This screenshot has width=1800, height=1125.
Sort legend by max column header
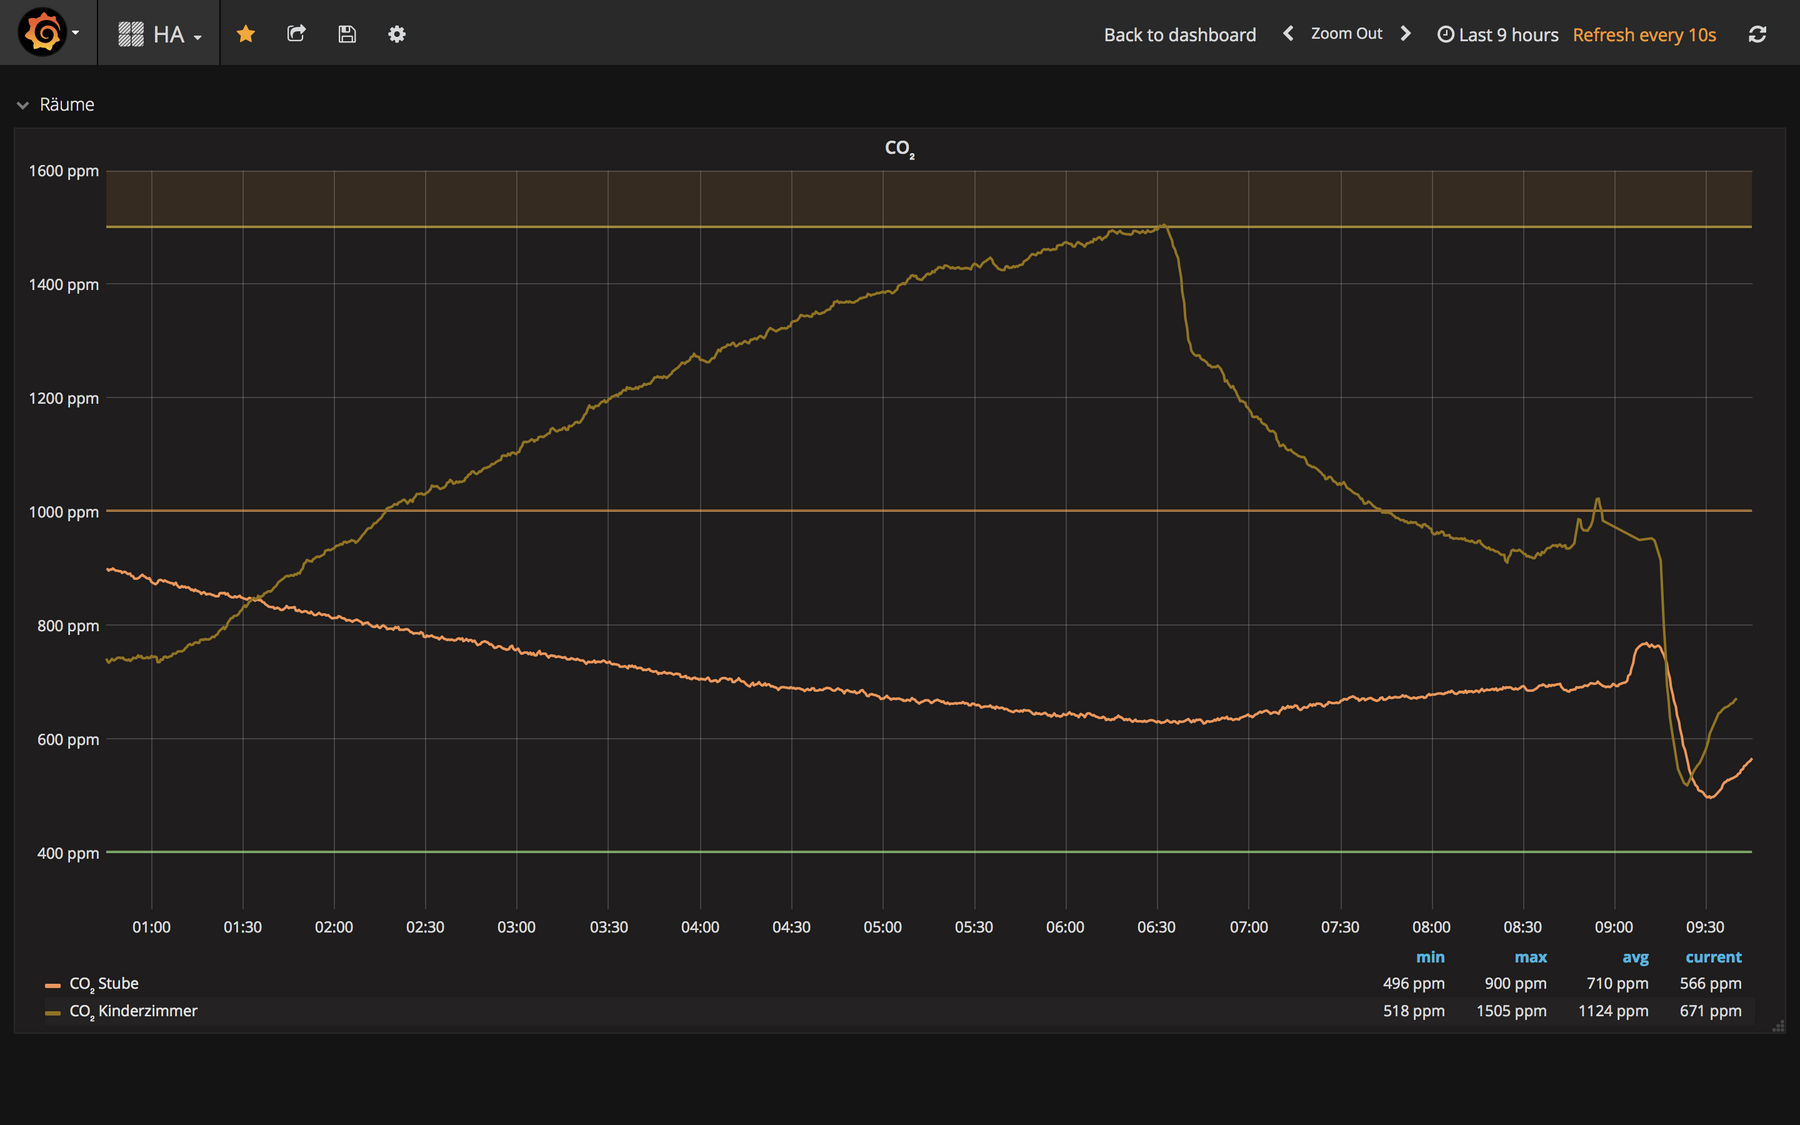coord(1530,957)
